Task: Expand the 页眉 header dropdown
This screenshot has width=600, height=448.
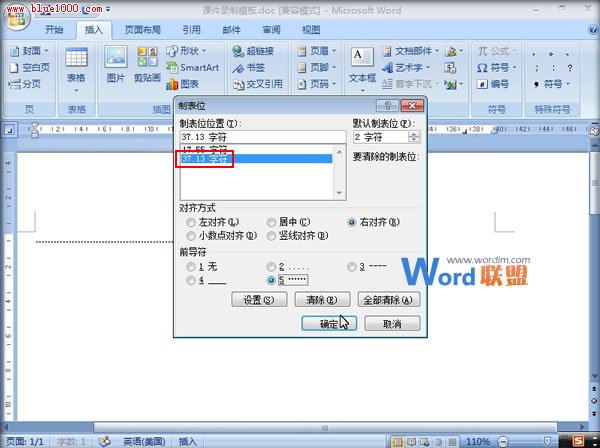Action: [317, 51]
